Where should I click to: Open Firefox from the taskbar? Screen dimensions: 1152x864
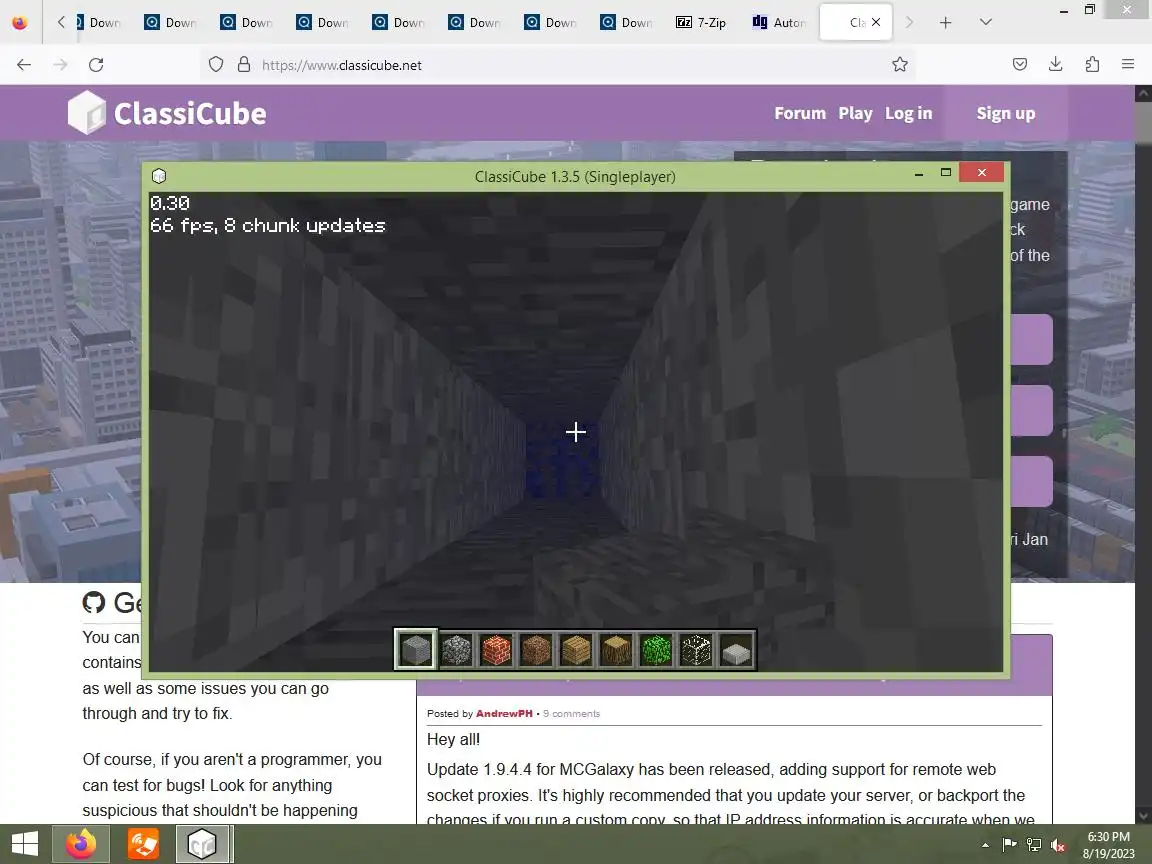pyautogui.click(x=81, y=844)
